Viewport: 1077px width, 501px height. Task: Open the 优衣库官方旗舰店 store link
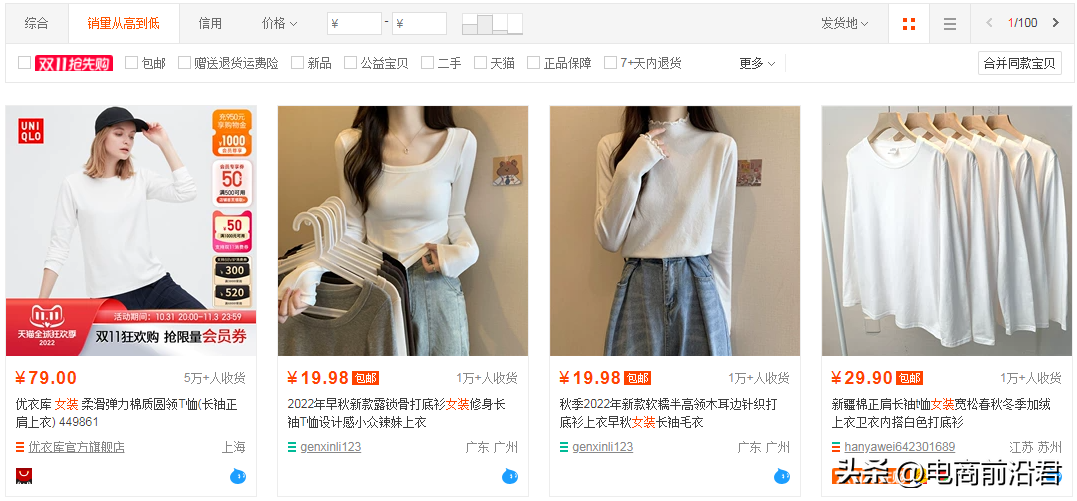(76, 447)
